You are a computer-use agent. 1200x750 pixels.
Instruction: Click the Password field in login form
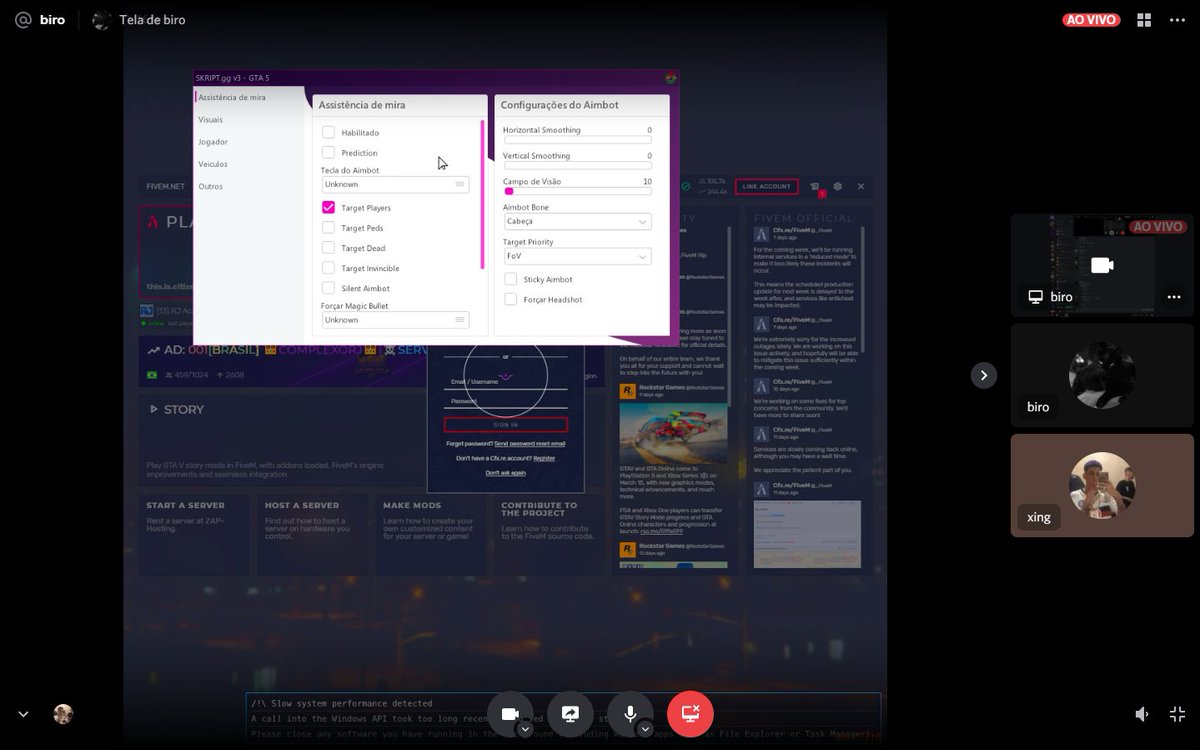pyautogui.click(x=506, y=401)
